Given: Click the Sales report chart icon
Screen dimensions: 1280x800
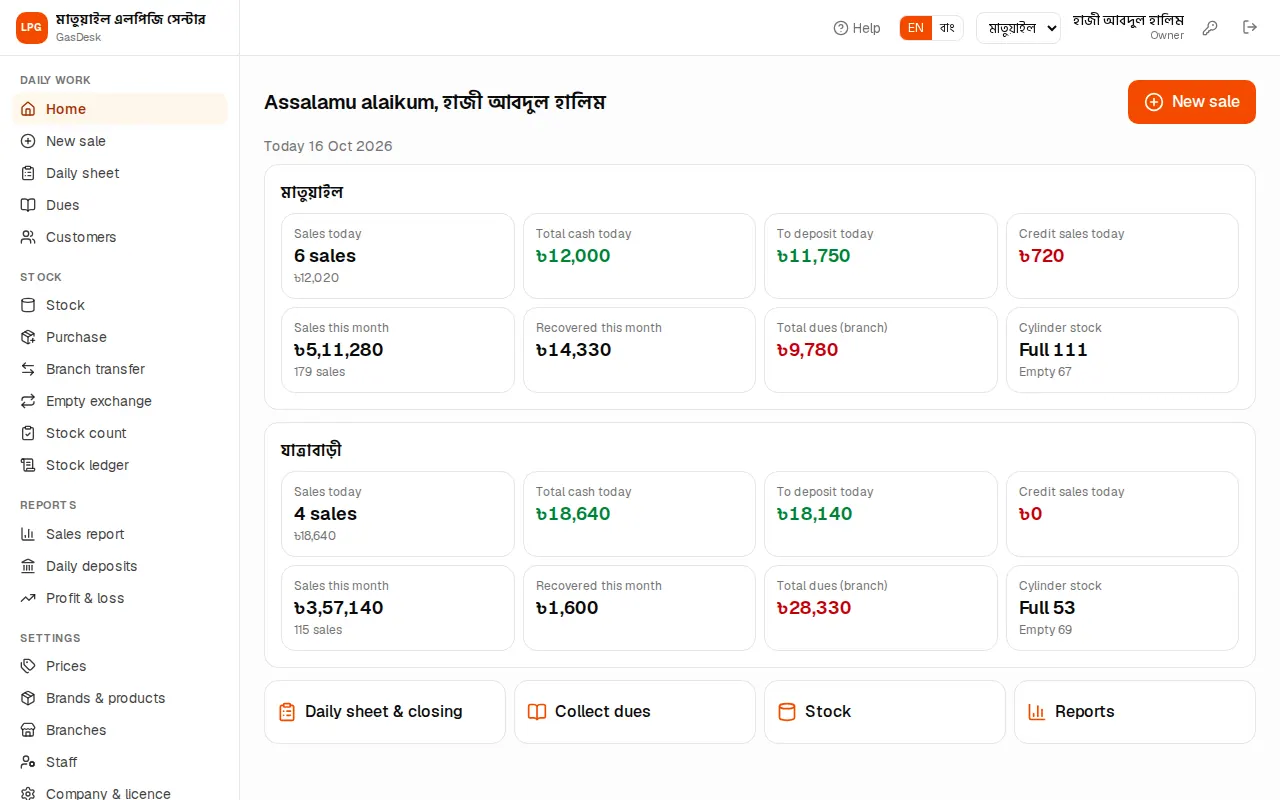Looking at the screenshot, I should [x=28, y=534].
